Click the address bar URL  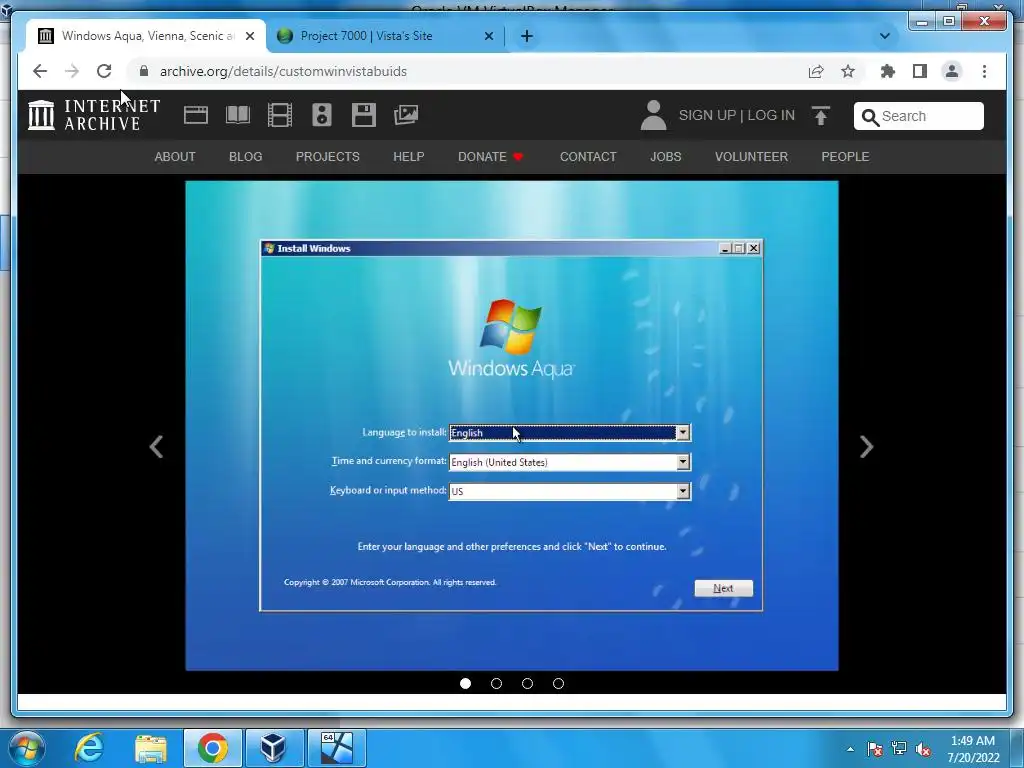pyautogui.click(x=283, y=71)
